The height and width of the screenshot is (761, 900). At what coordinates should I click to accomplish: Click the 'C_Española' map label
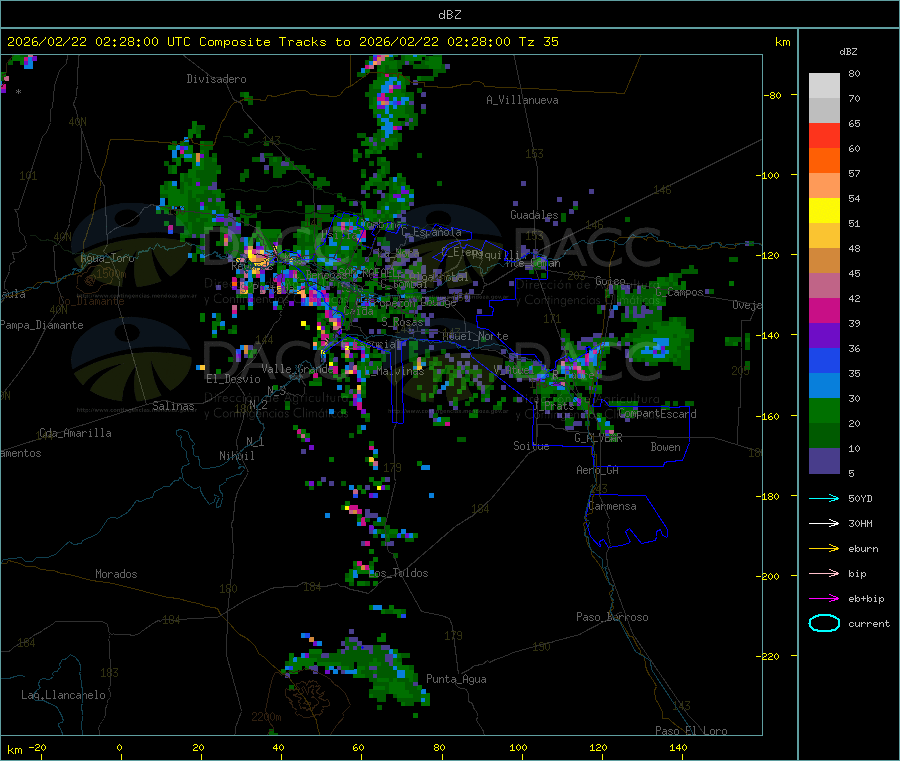[x=431, y=232]
